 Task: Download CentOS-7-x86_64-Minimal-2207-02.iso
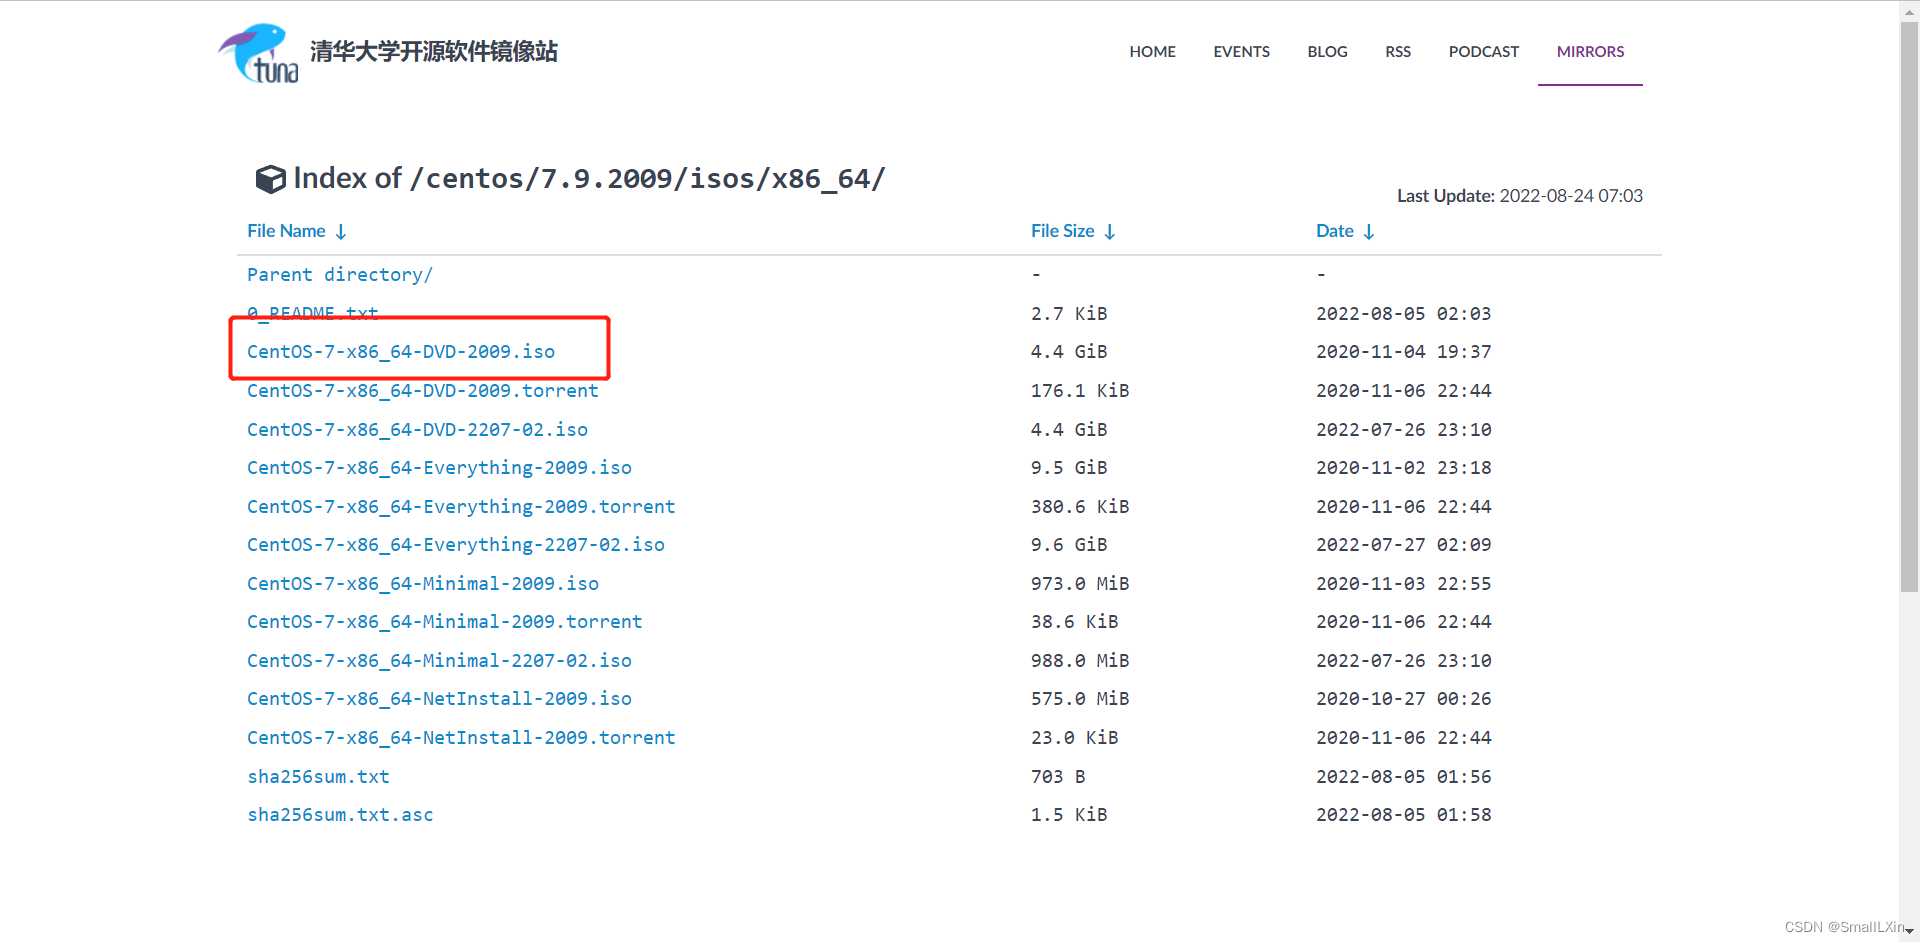click(x=439, y=661)
